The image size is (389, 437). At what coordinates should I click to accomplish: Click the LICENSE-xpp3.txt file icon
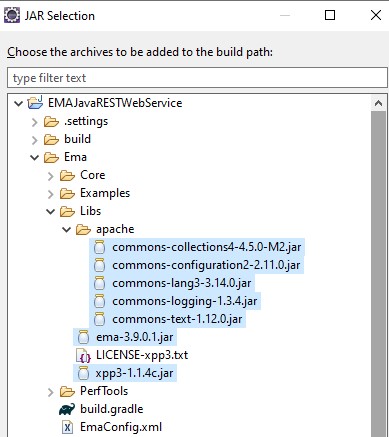(x=83, y=355)
